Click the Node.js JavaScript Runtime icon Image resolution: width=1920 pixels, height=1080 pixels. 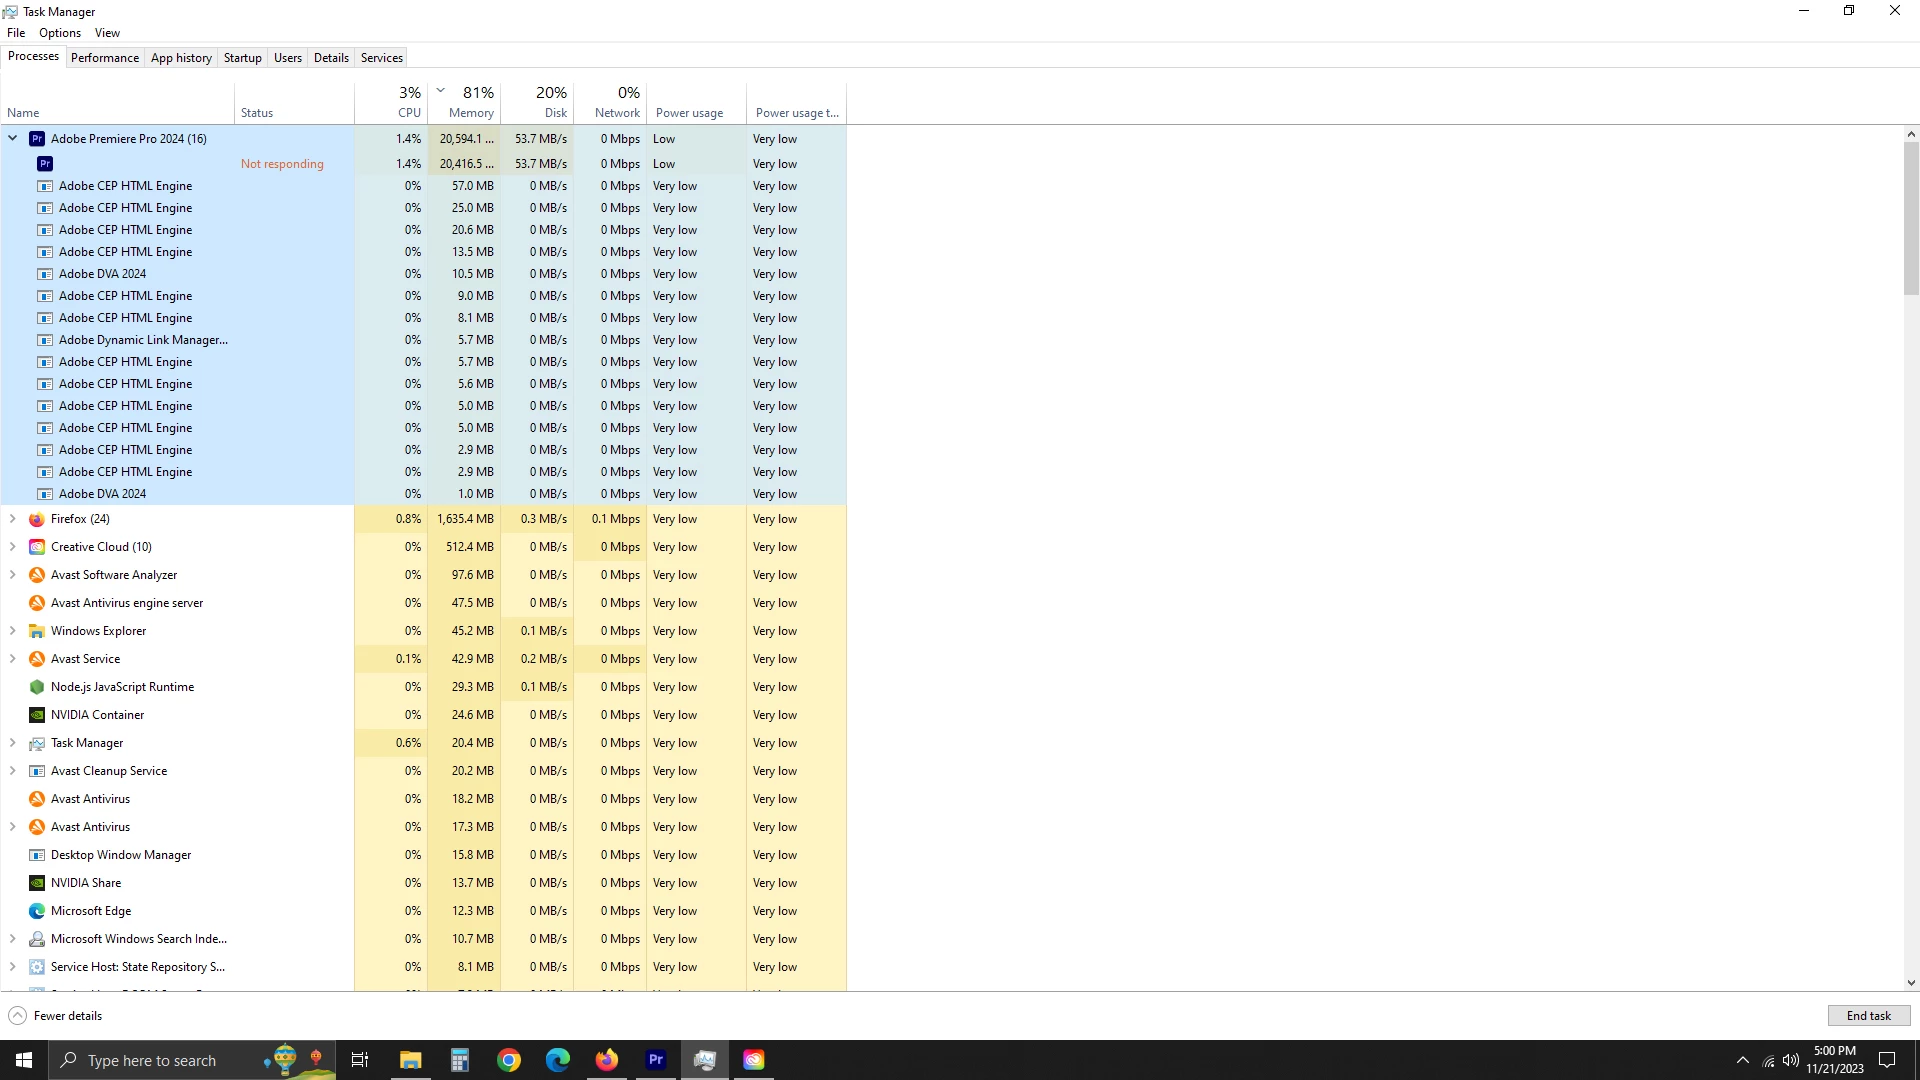pos(37,687)
